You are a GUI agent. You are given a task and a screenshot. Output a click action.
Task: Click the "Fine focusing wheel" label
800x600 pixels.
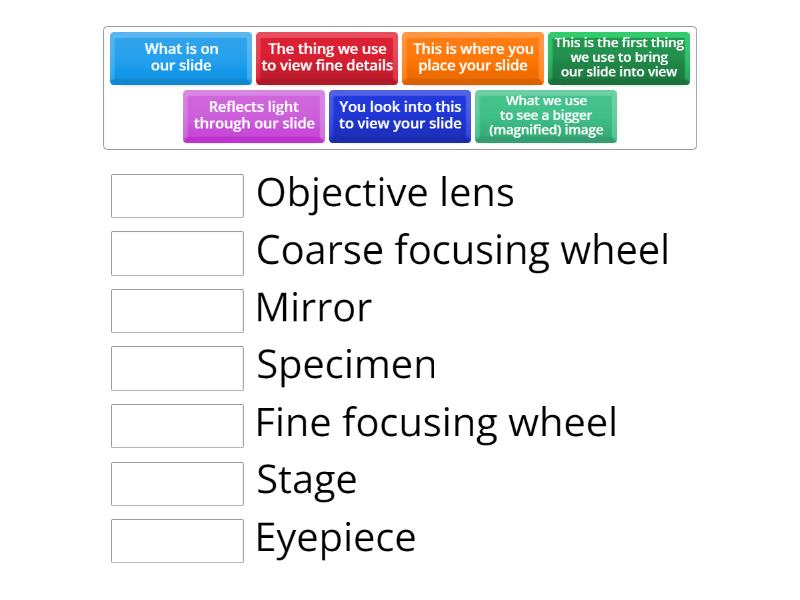click(436, 423)
